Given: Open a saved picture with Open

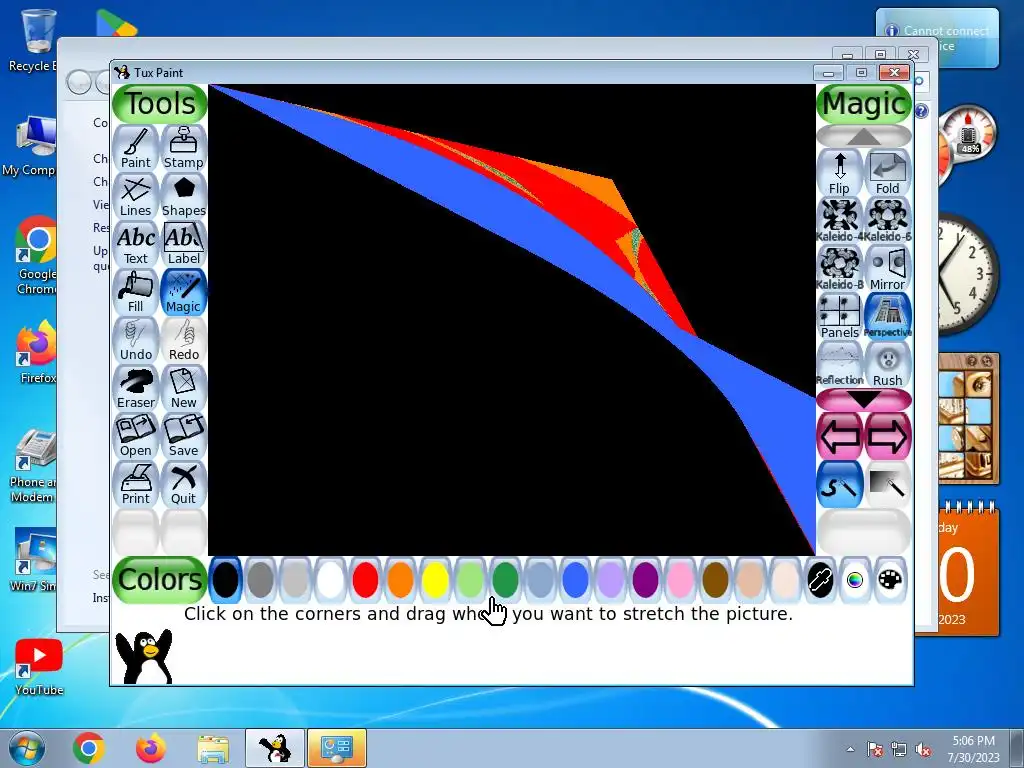Looking at the screenshot, I should [136, 436].
